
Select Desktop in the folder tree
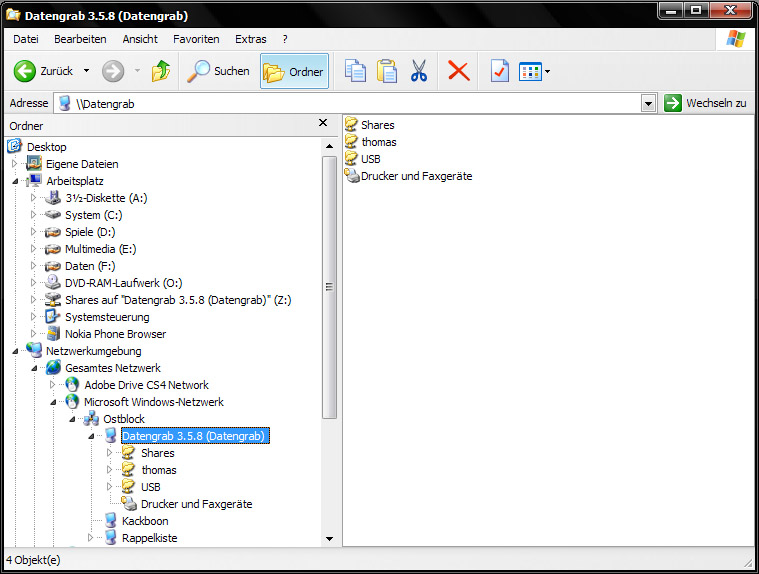[x=46, y=147]
